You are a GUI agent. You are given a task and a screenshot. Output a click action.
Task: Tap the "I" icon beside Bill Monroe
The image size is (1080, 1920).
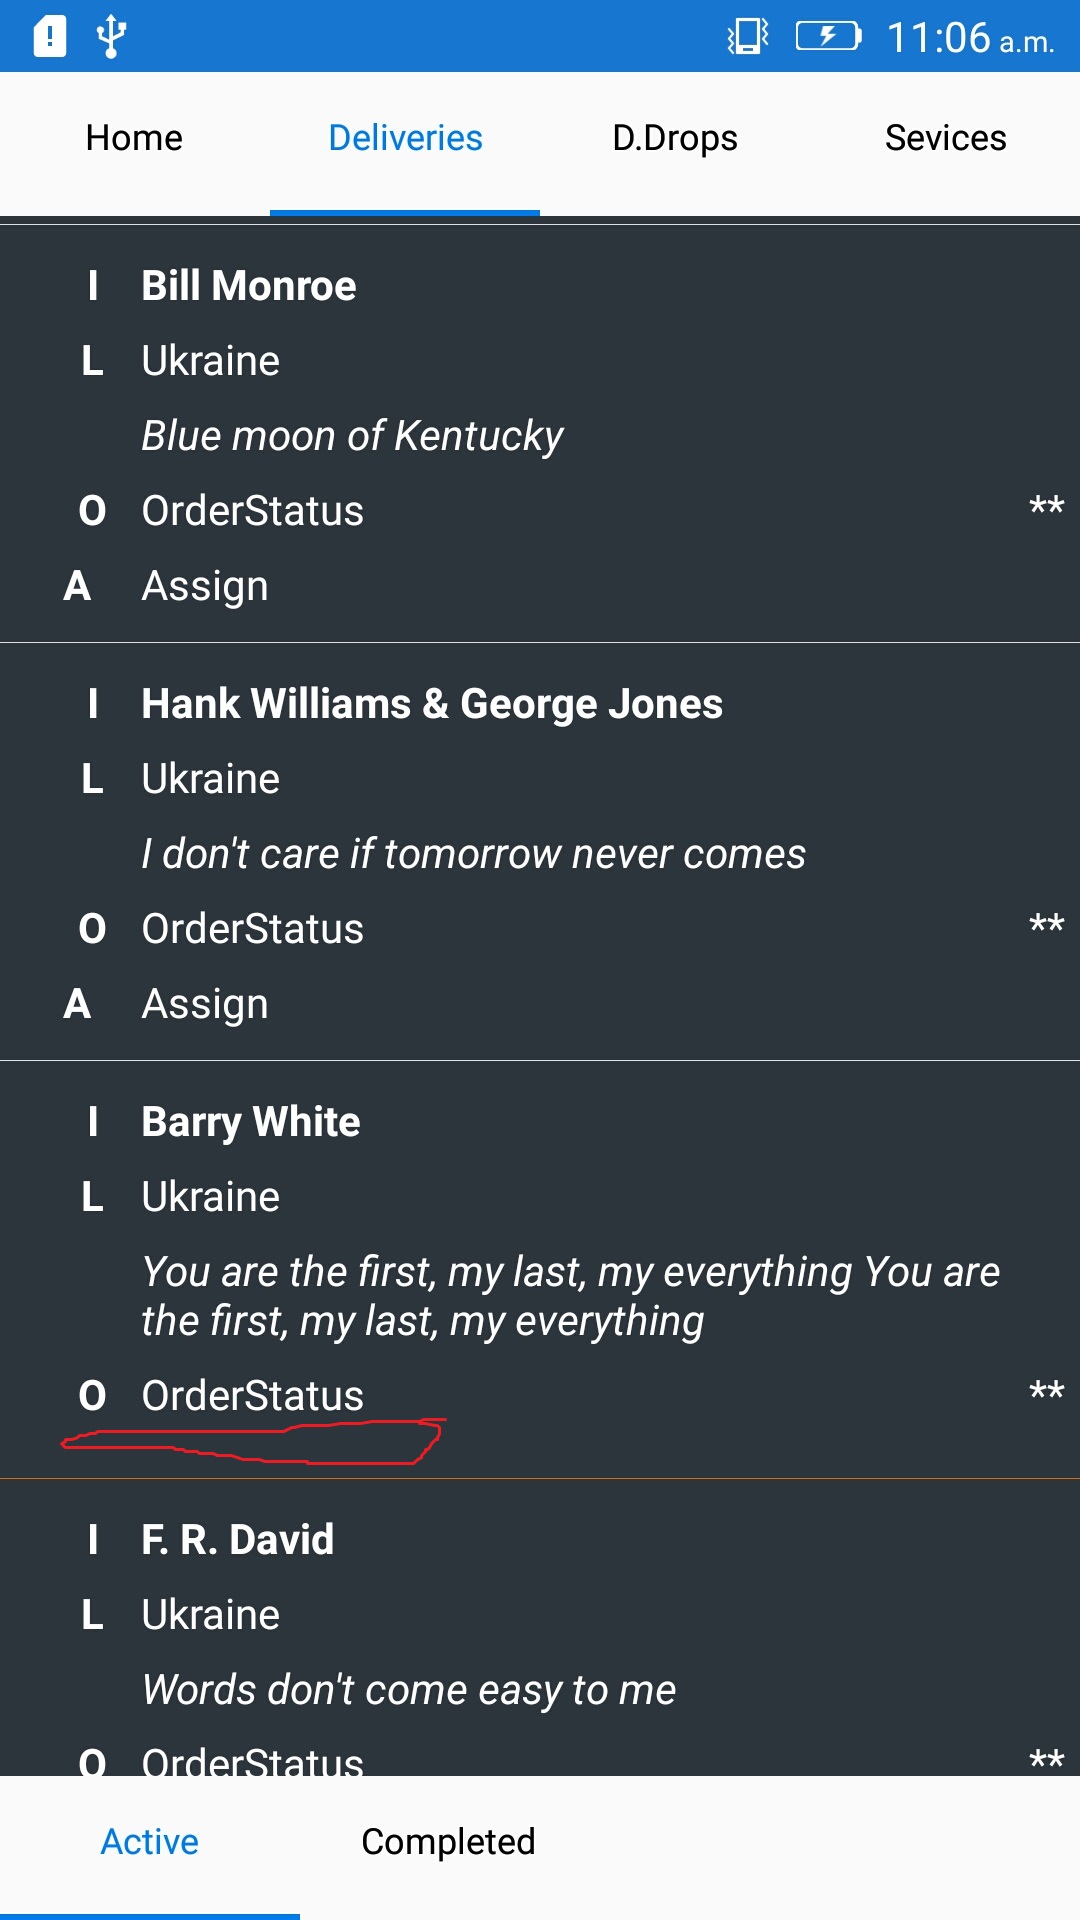click(x=95, y=285)
